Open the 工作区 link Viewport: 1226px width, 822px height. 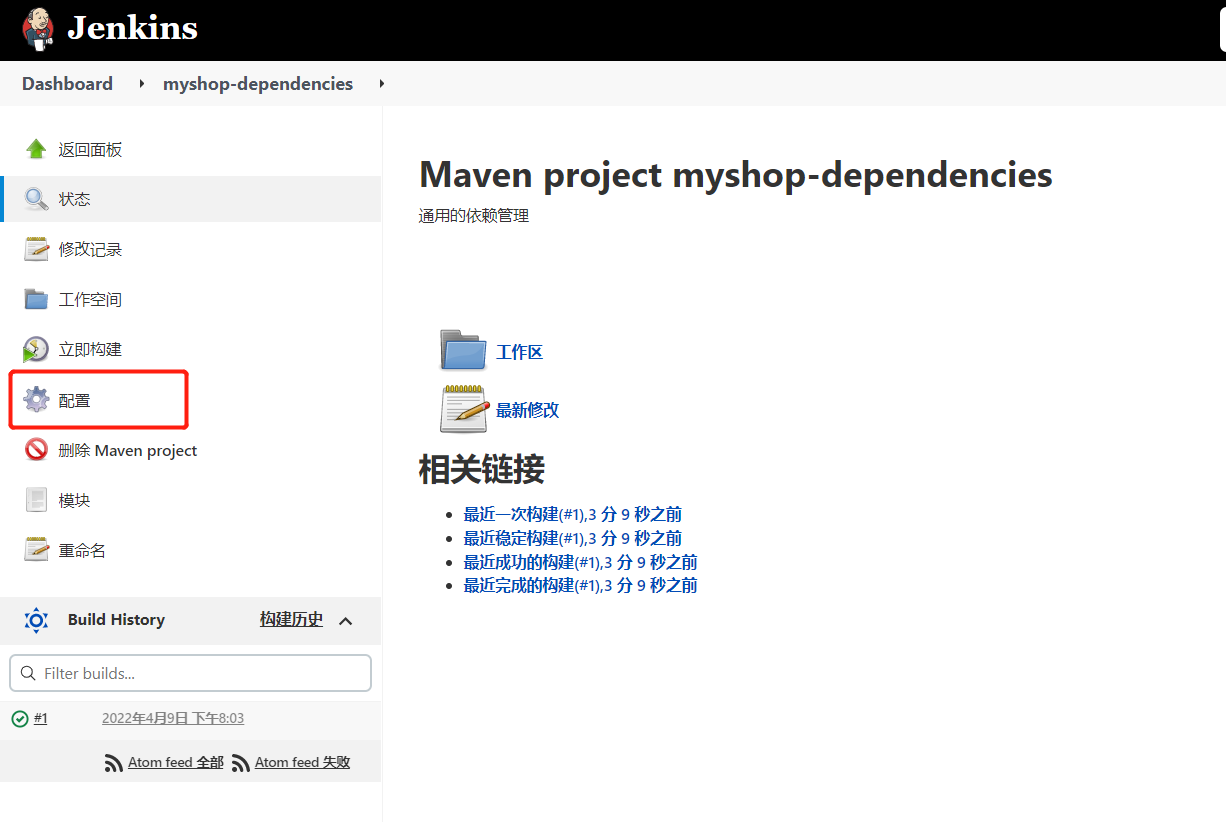coord(519,352)
